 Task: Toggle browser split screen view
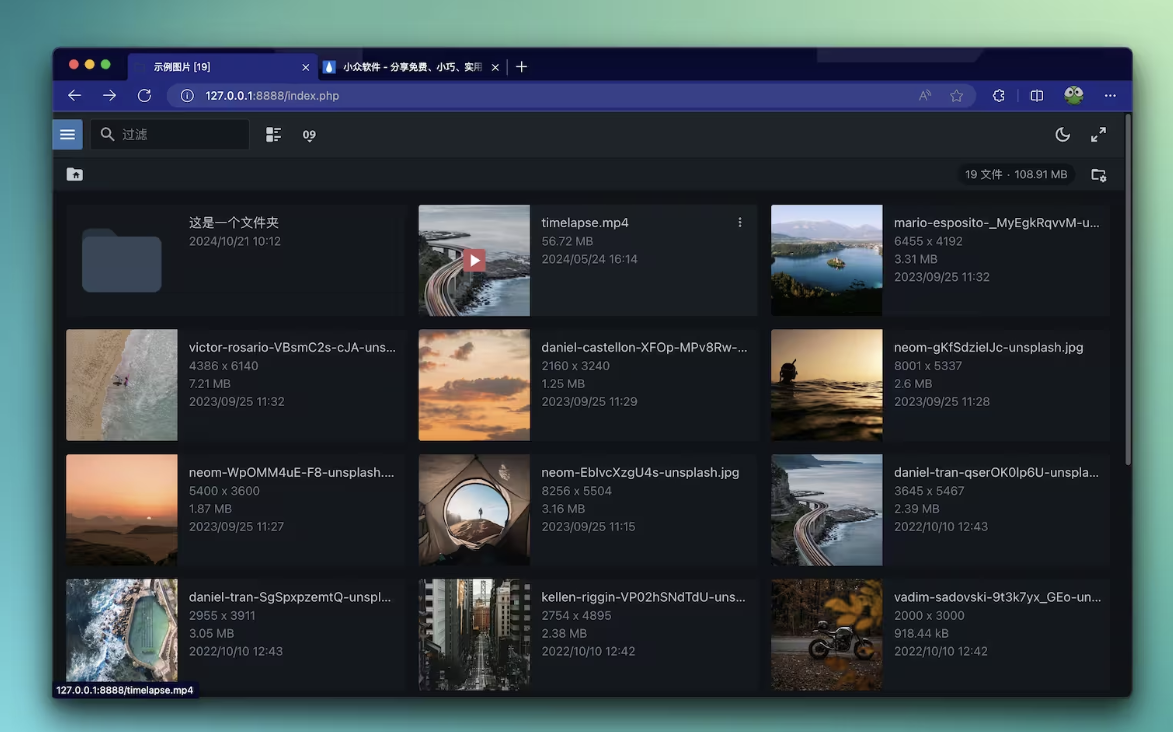coord(1036,96)
